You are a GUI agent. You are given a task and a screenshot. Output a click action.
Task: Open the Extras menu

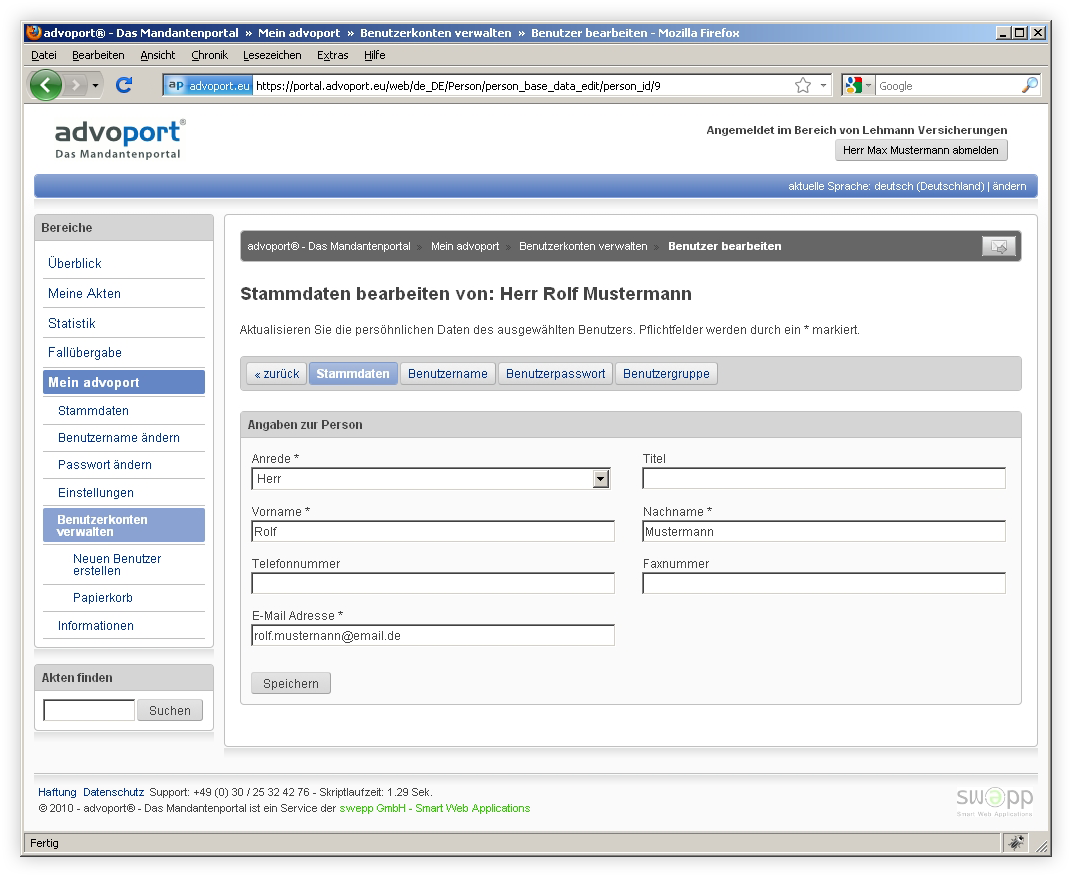pos(332,55)
